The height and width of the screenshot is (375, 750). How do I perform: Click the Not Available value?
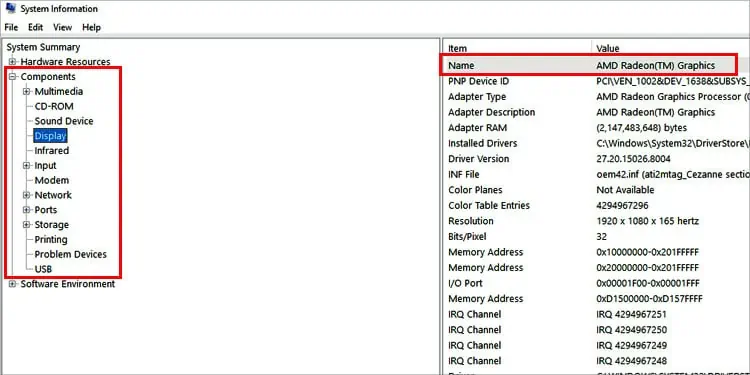tap(625, 190)
